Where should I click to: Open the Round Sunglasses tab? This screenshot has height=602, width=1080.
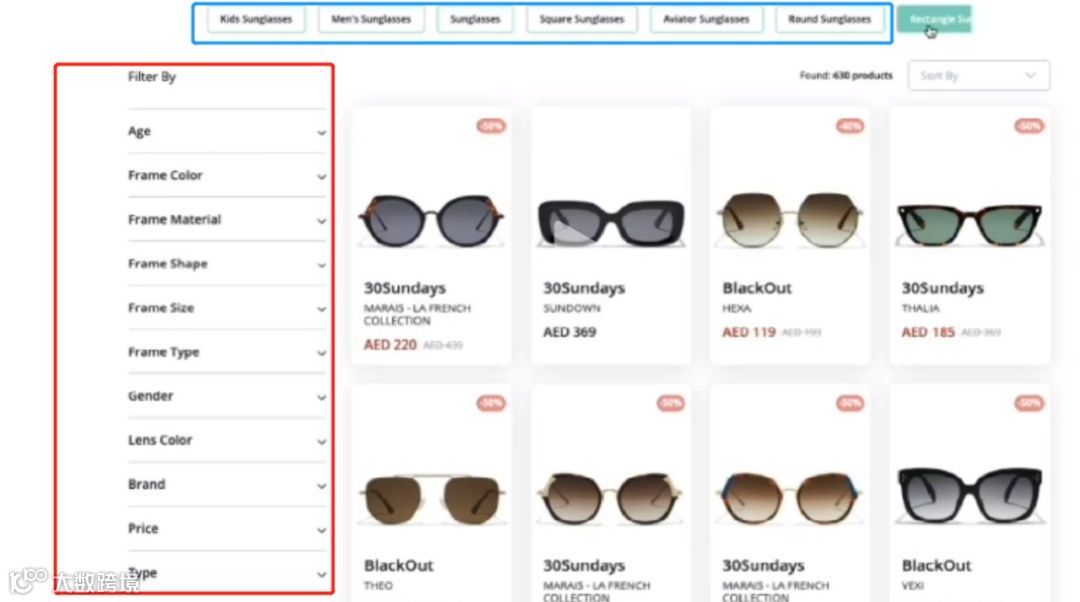click(x=829, y=19)
